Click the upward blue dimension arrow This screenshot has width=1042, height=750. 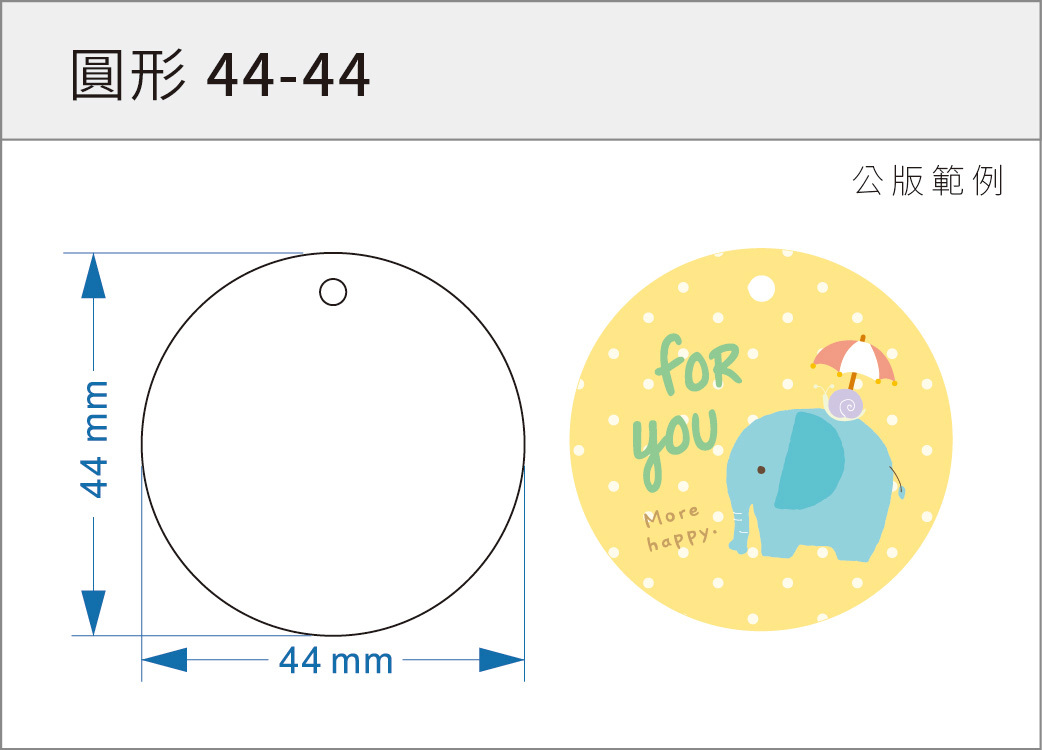pos(93,278)
